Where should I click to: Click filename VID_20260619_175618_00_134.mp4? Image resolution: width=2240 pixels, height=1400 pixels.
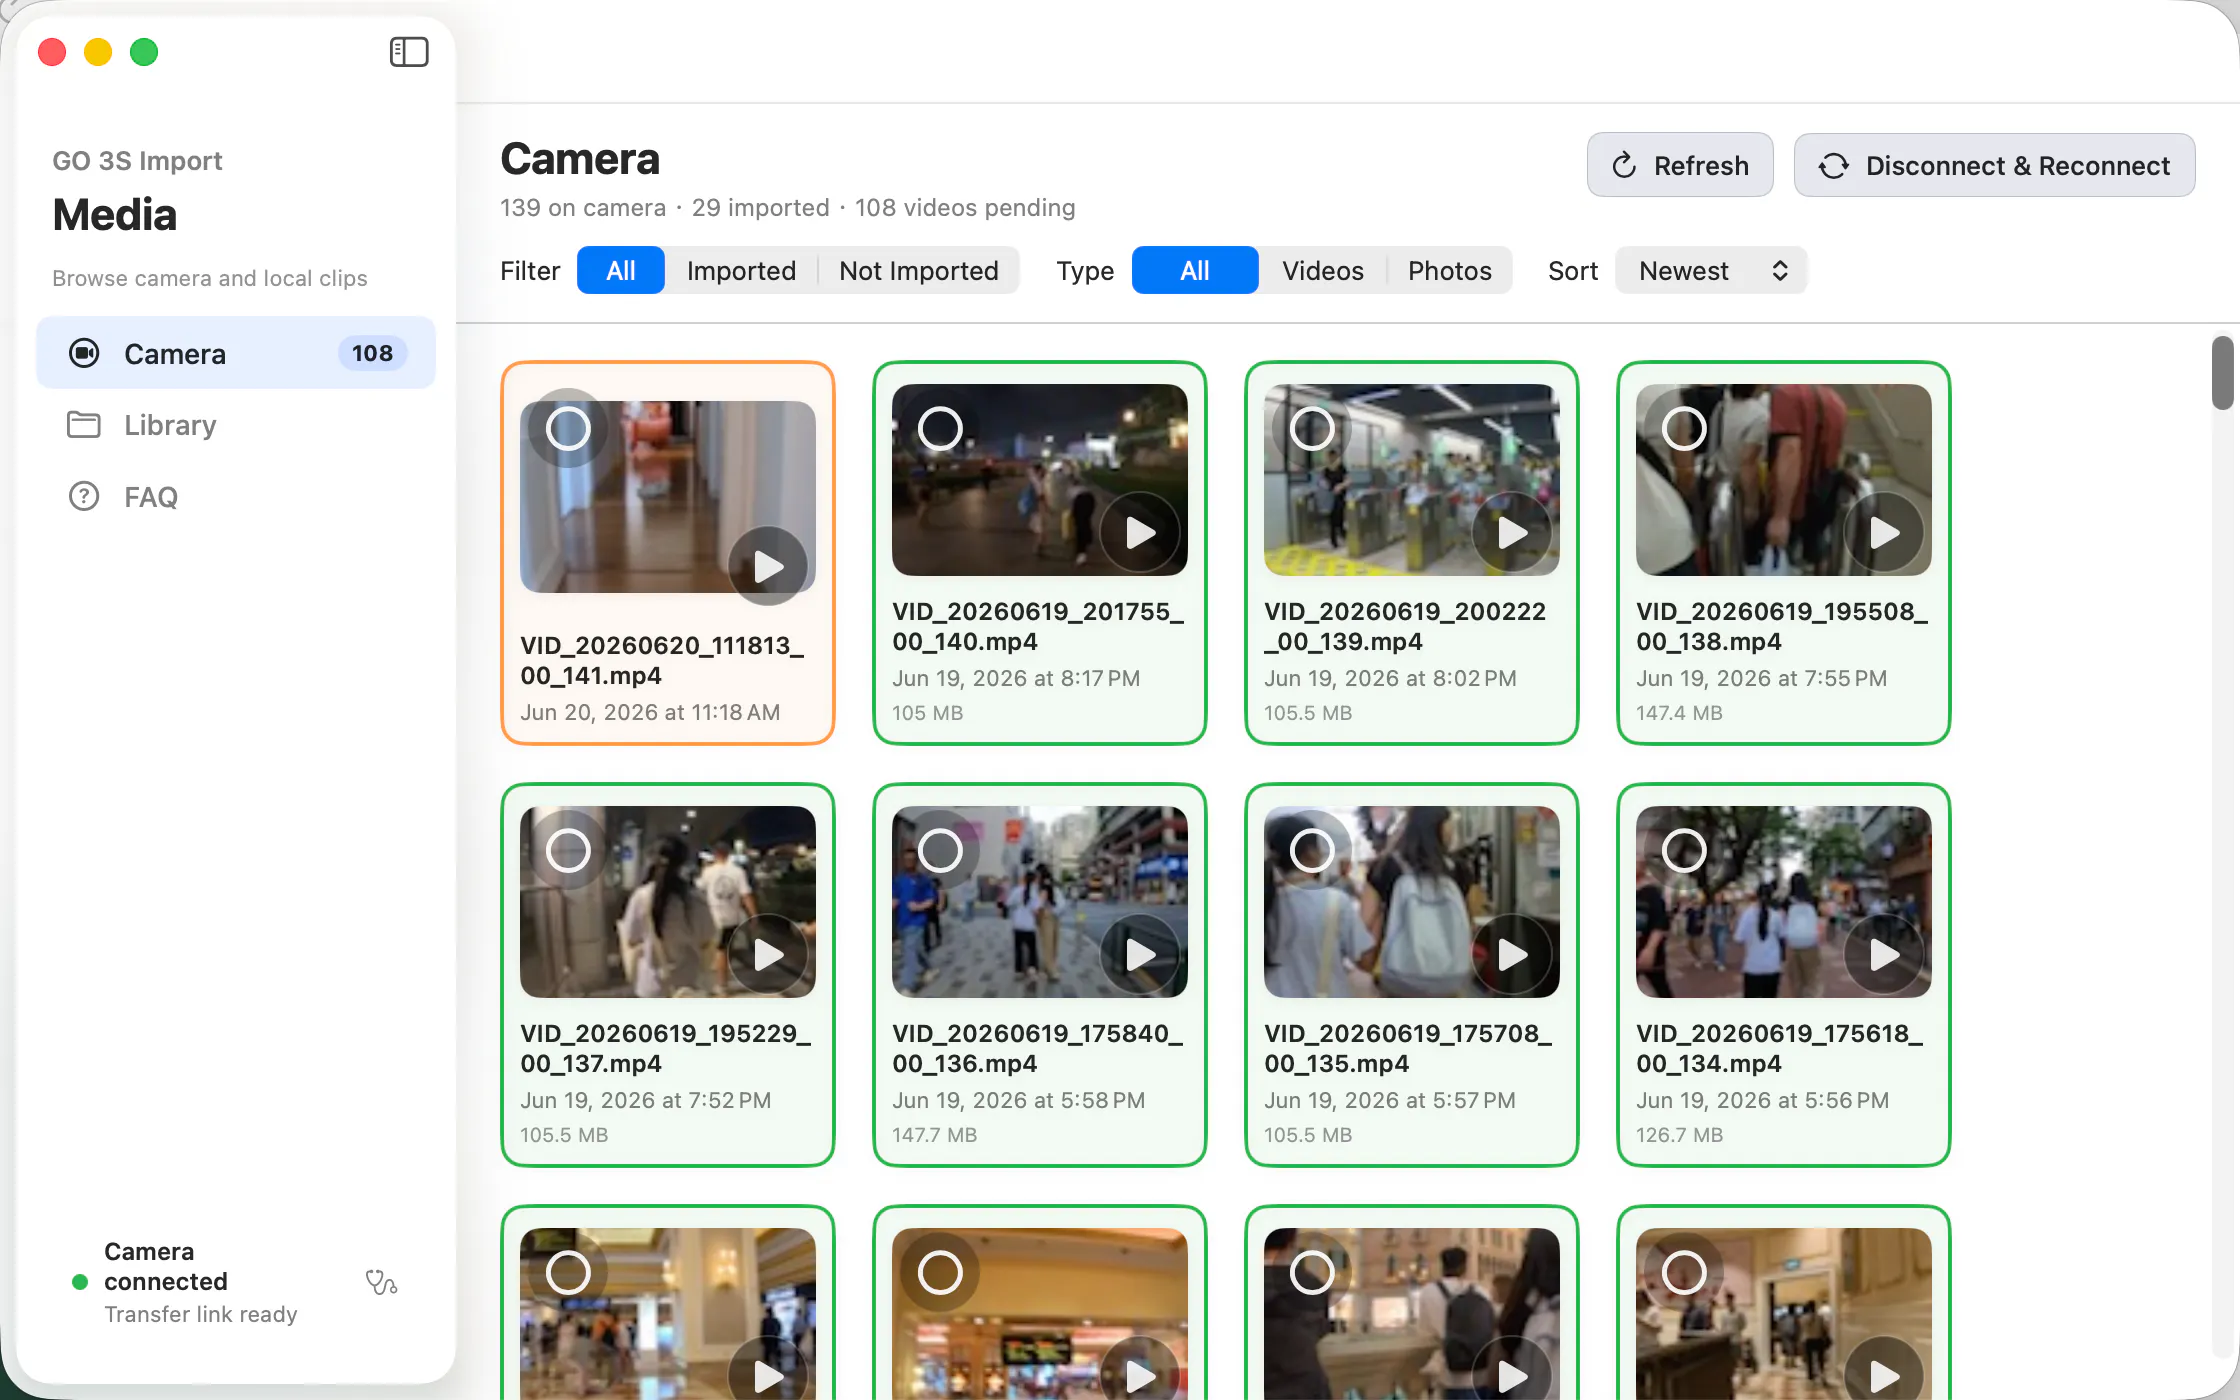1780,1048
